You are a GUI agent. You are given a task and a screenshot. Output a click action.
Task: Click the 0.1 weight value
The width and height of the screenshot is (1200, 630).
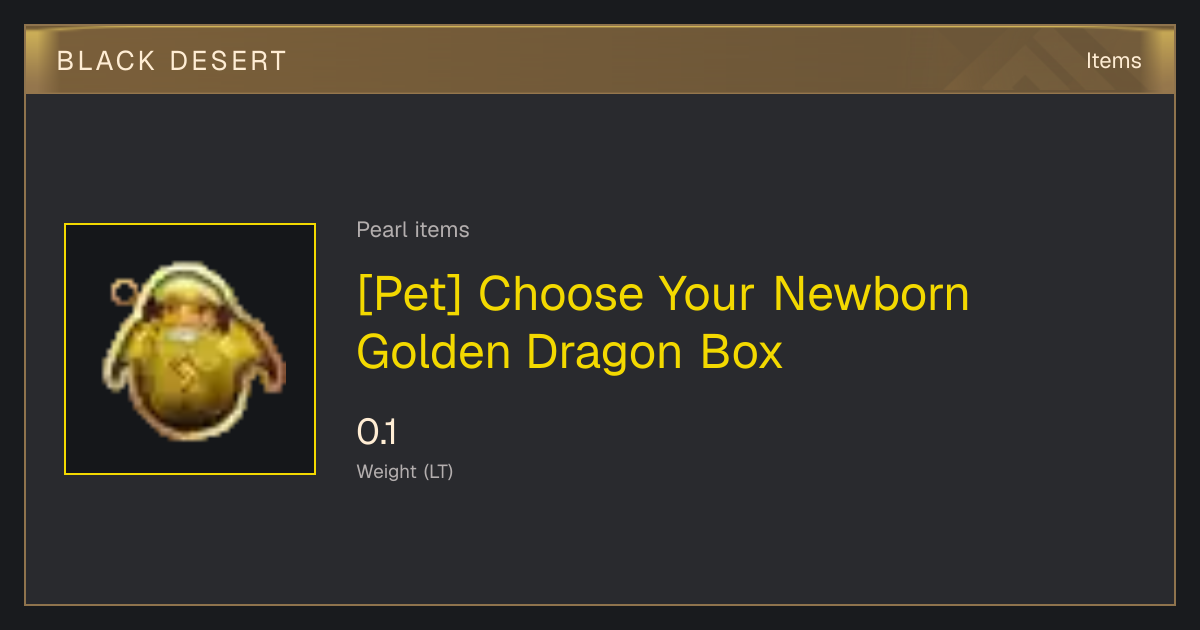[377, 433]
